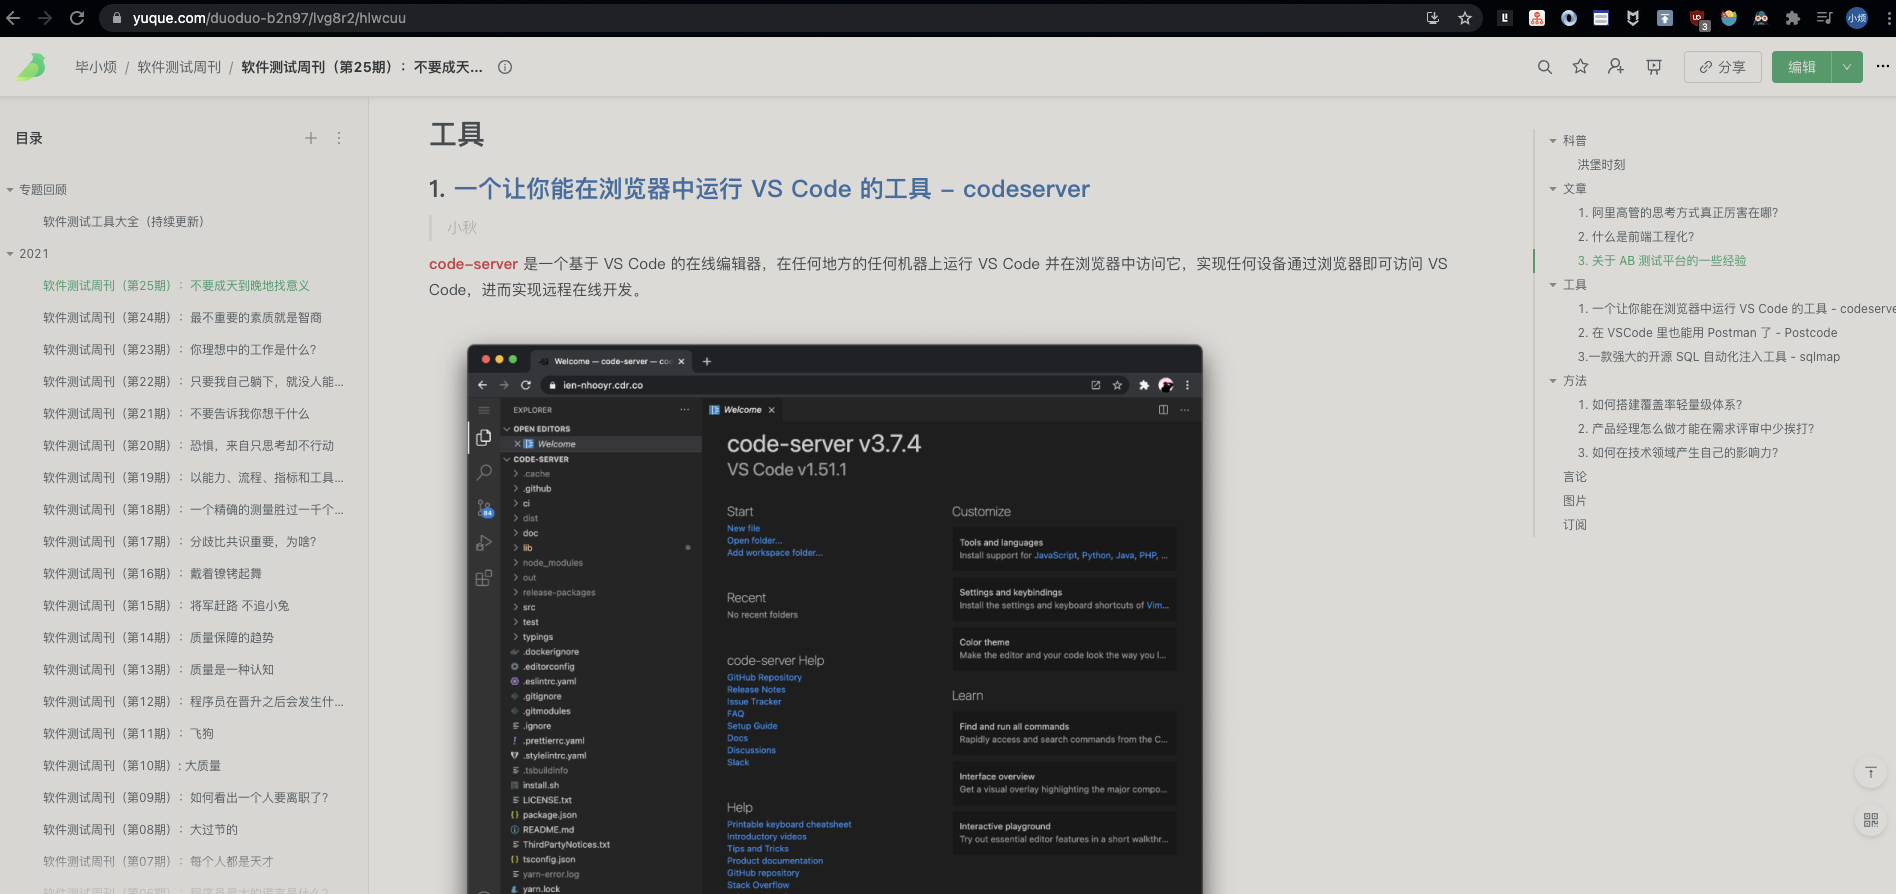Click the Chrome profile avatar

(x=1857, y=18)
